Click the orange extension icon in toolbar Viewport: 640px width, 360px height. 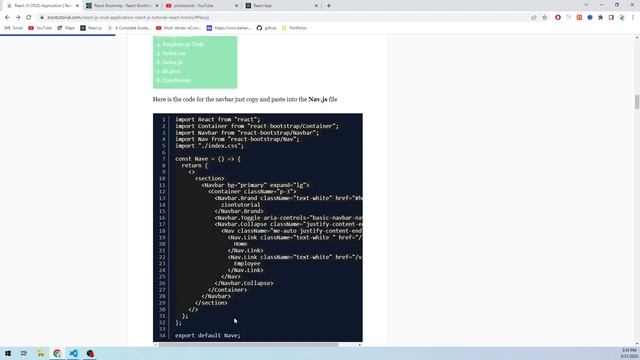point(579,18)
